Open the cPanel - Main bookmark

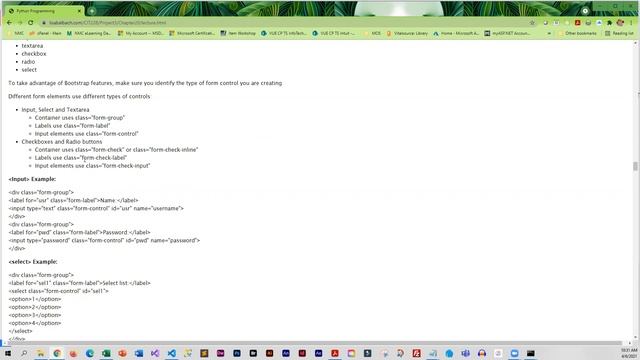[45, 33]
